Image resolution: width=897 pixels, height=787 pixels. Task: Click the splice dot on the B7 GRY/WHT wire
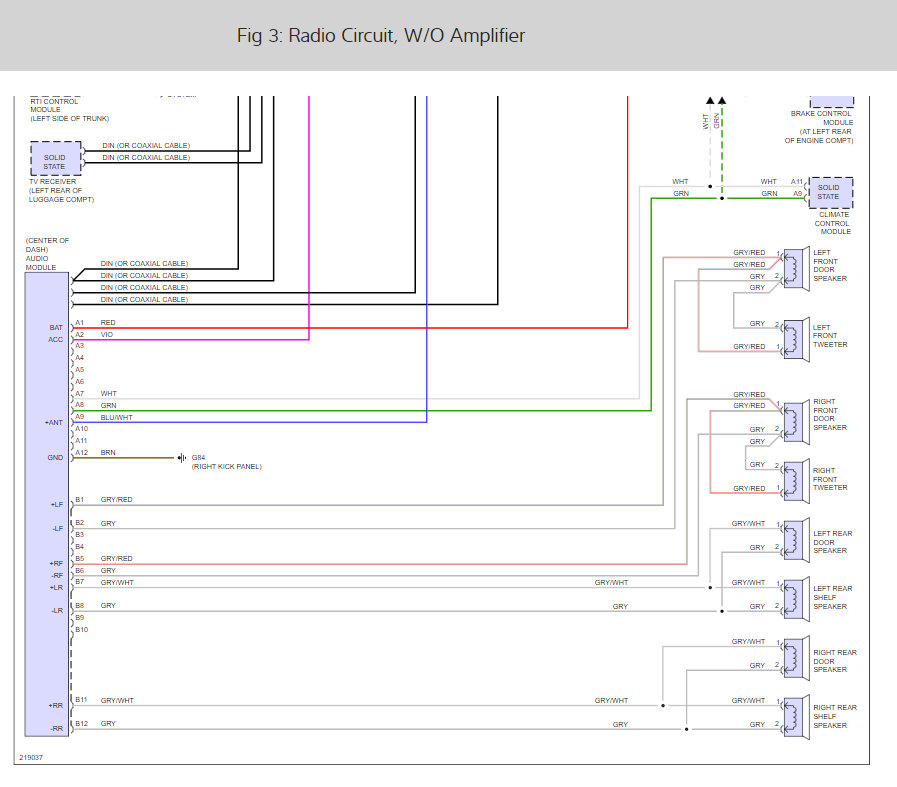(711, 587)
